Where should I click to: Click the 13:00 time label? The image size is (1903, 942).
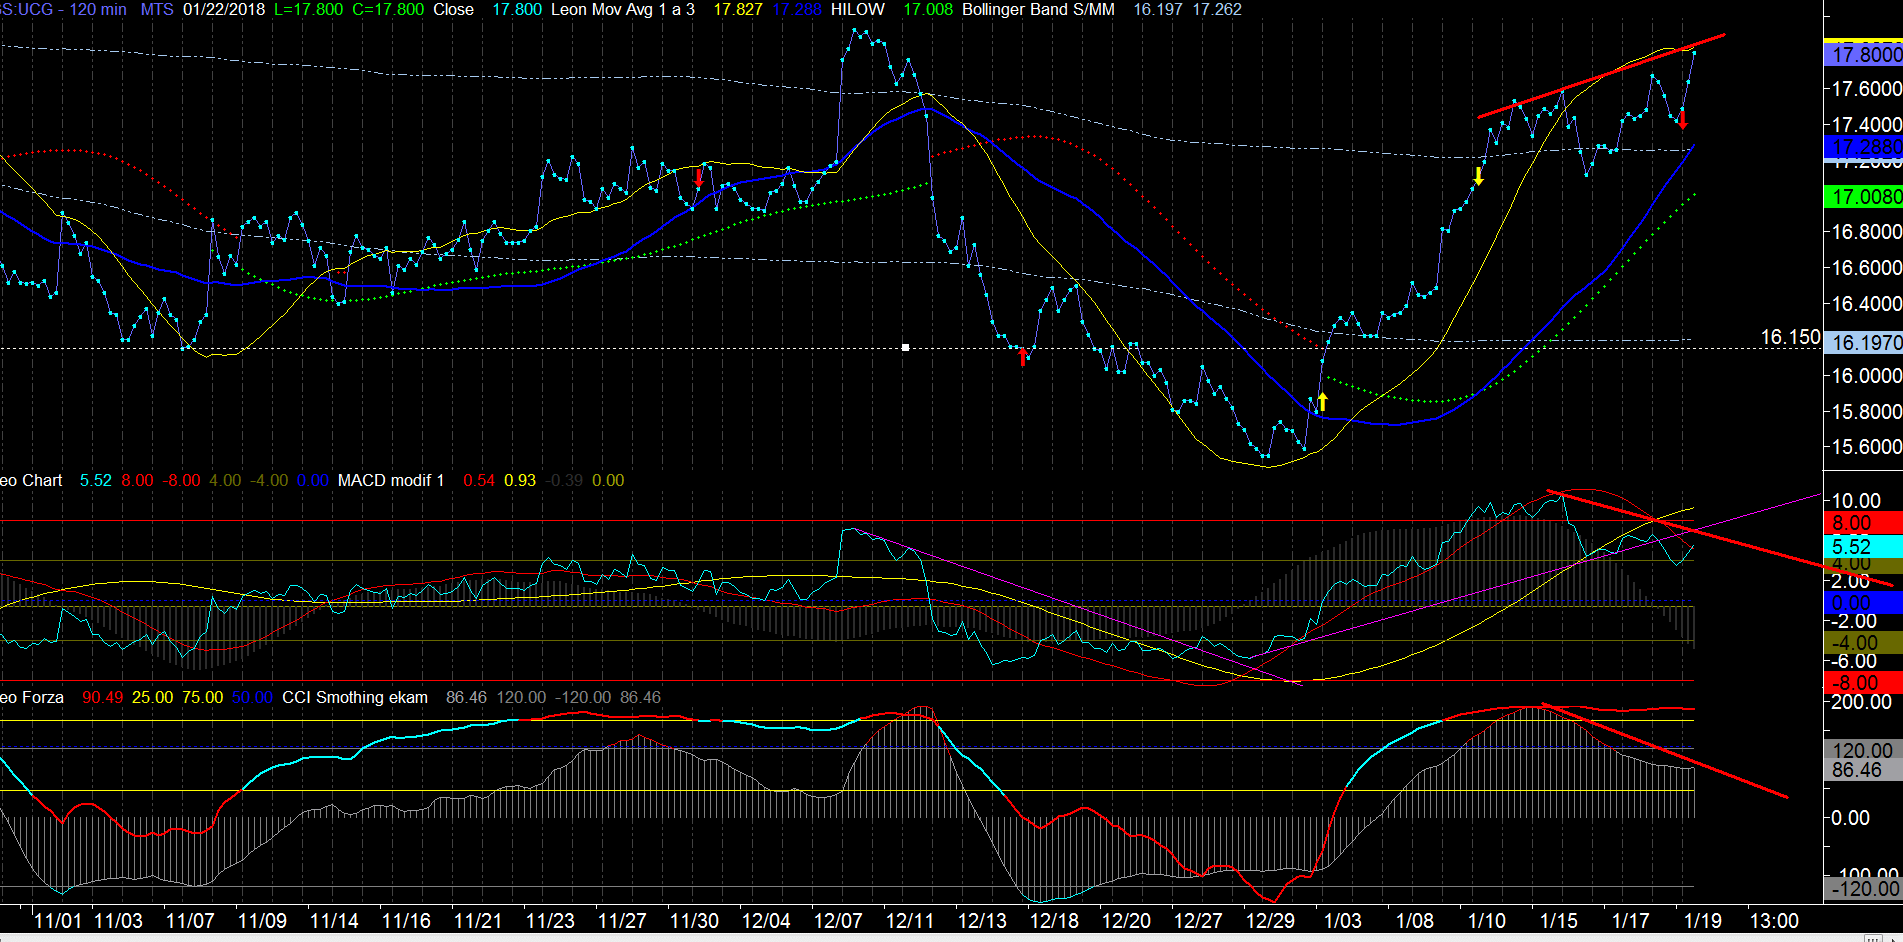pyautogui.click(x=1774, y=921)
